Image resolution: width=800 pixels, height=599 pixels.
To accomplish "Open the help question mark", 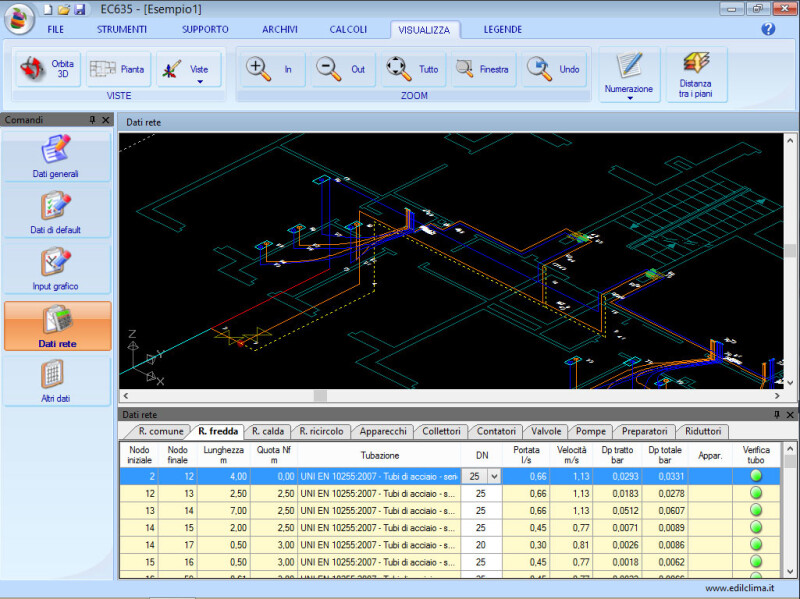I will click(768, 29).
